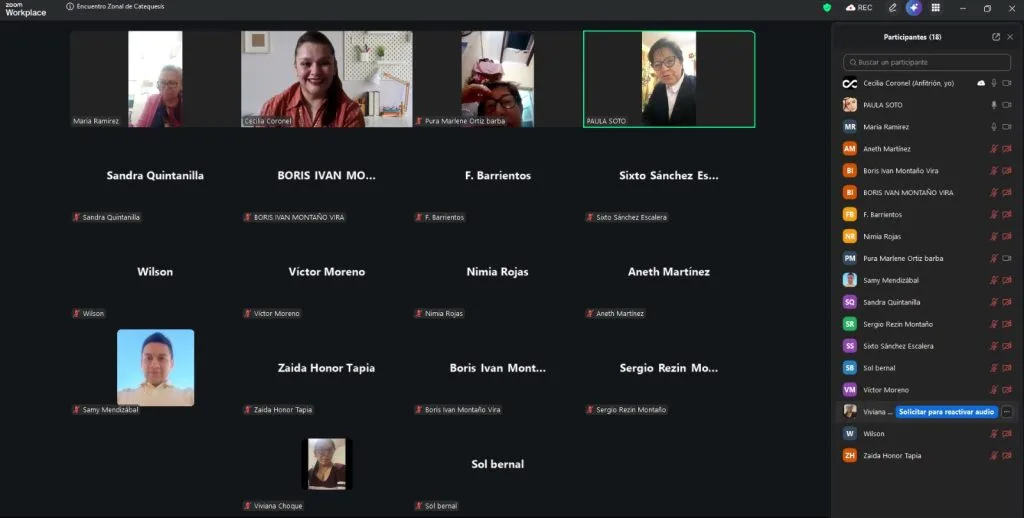Select Cecilia Coronel (Anfitrión, yo) in participant list
This screenshot has width=1024, height=518.
[927, 83]
